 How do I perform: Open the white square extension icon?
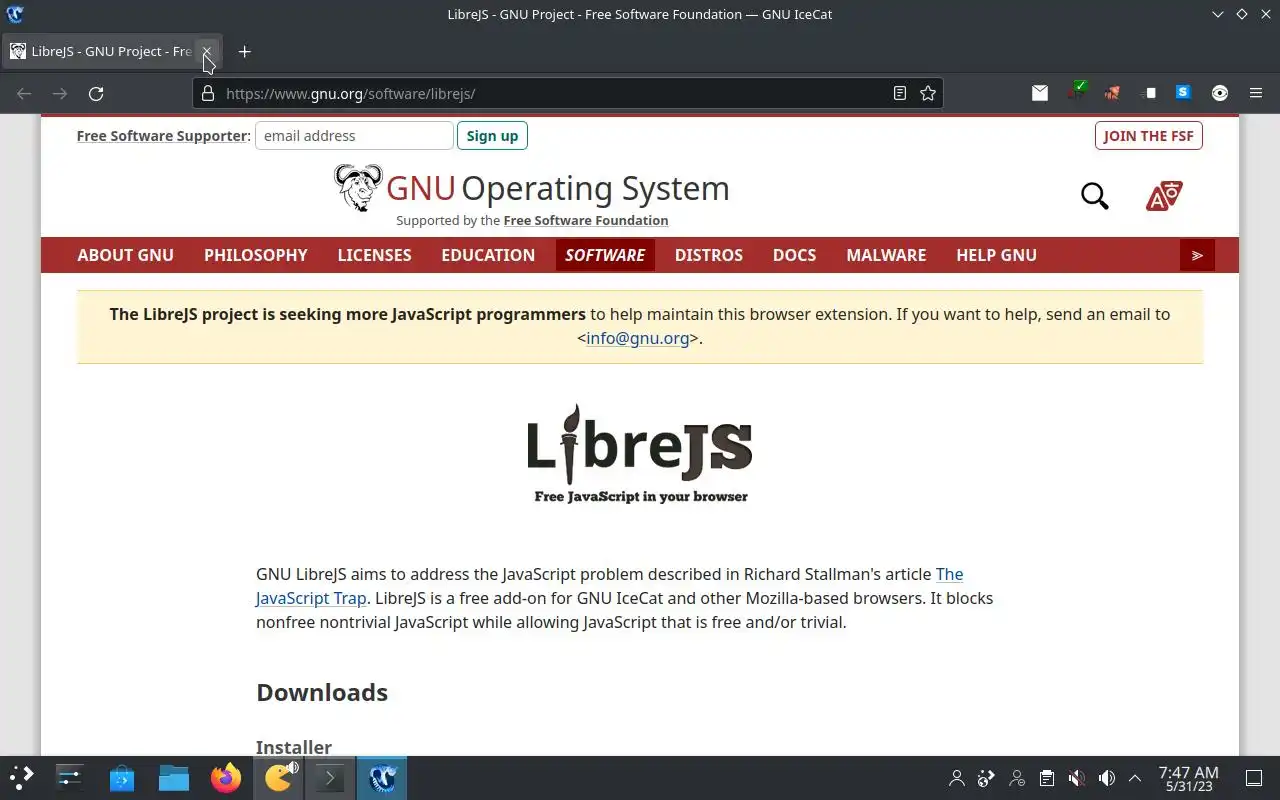(1150, 93)
